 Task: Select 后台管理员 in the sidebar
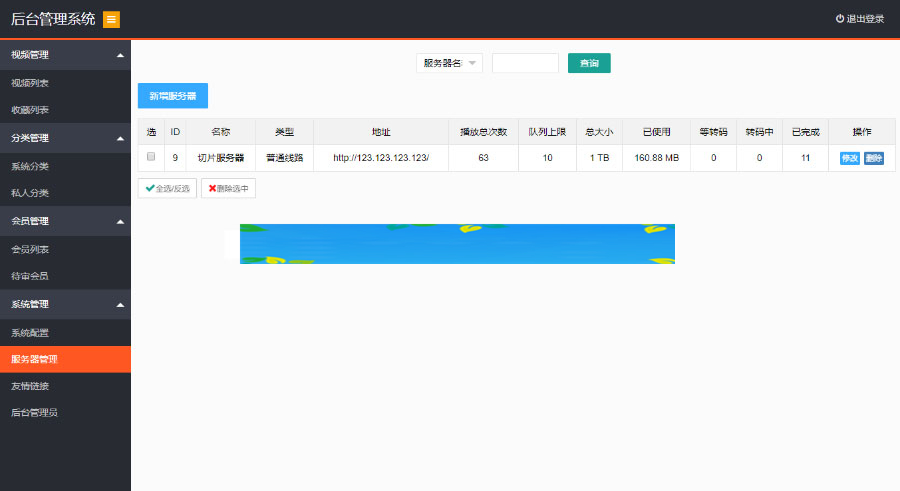34,412
